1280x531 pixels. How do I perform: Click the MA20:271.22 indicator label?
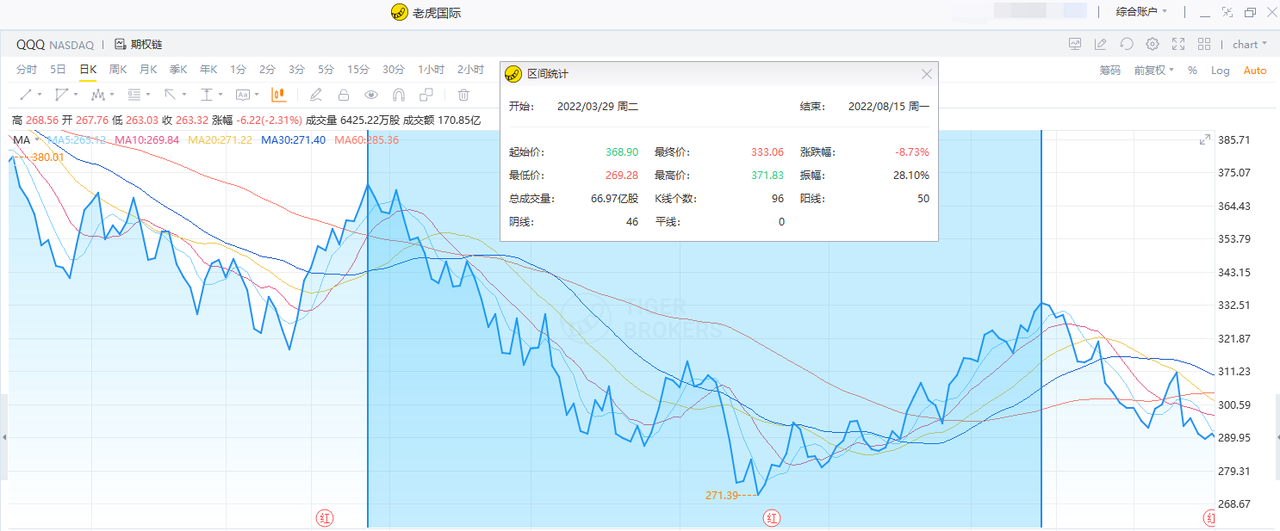[x=220, y=140]
